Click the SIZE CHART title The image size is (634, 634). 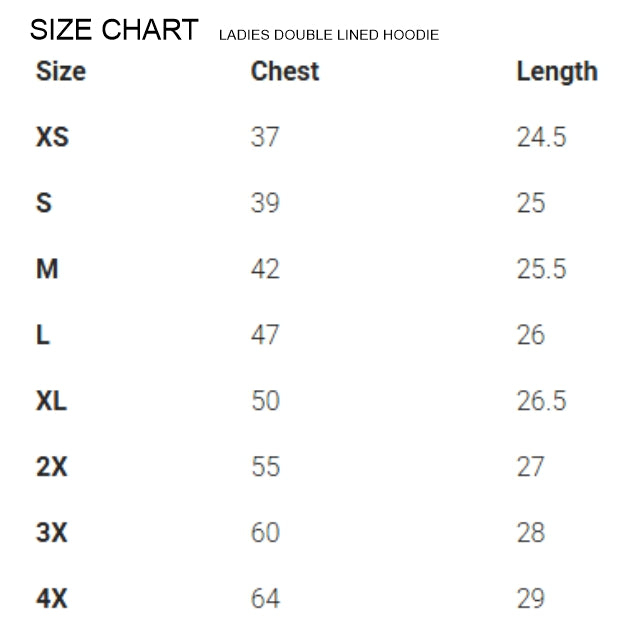point(114,31)
